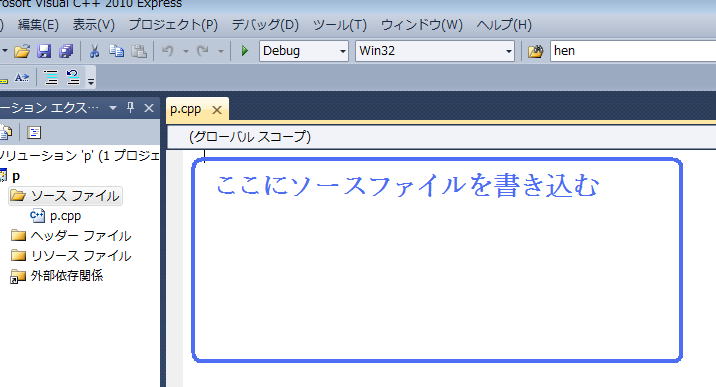The image size is (716, 387).
Task: Open the Debug configuration dropdown
Action: pos(304,51)
